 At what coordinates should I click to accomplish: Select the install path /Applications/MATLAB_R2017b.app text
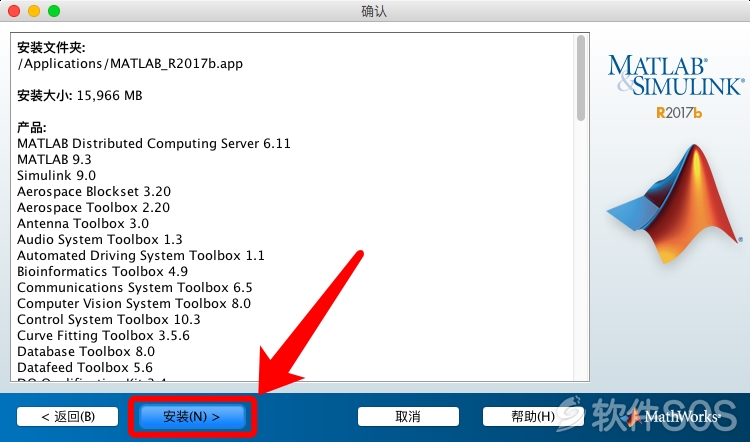pos(130,64)
